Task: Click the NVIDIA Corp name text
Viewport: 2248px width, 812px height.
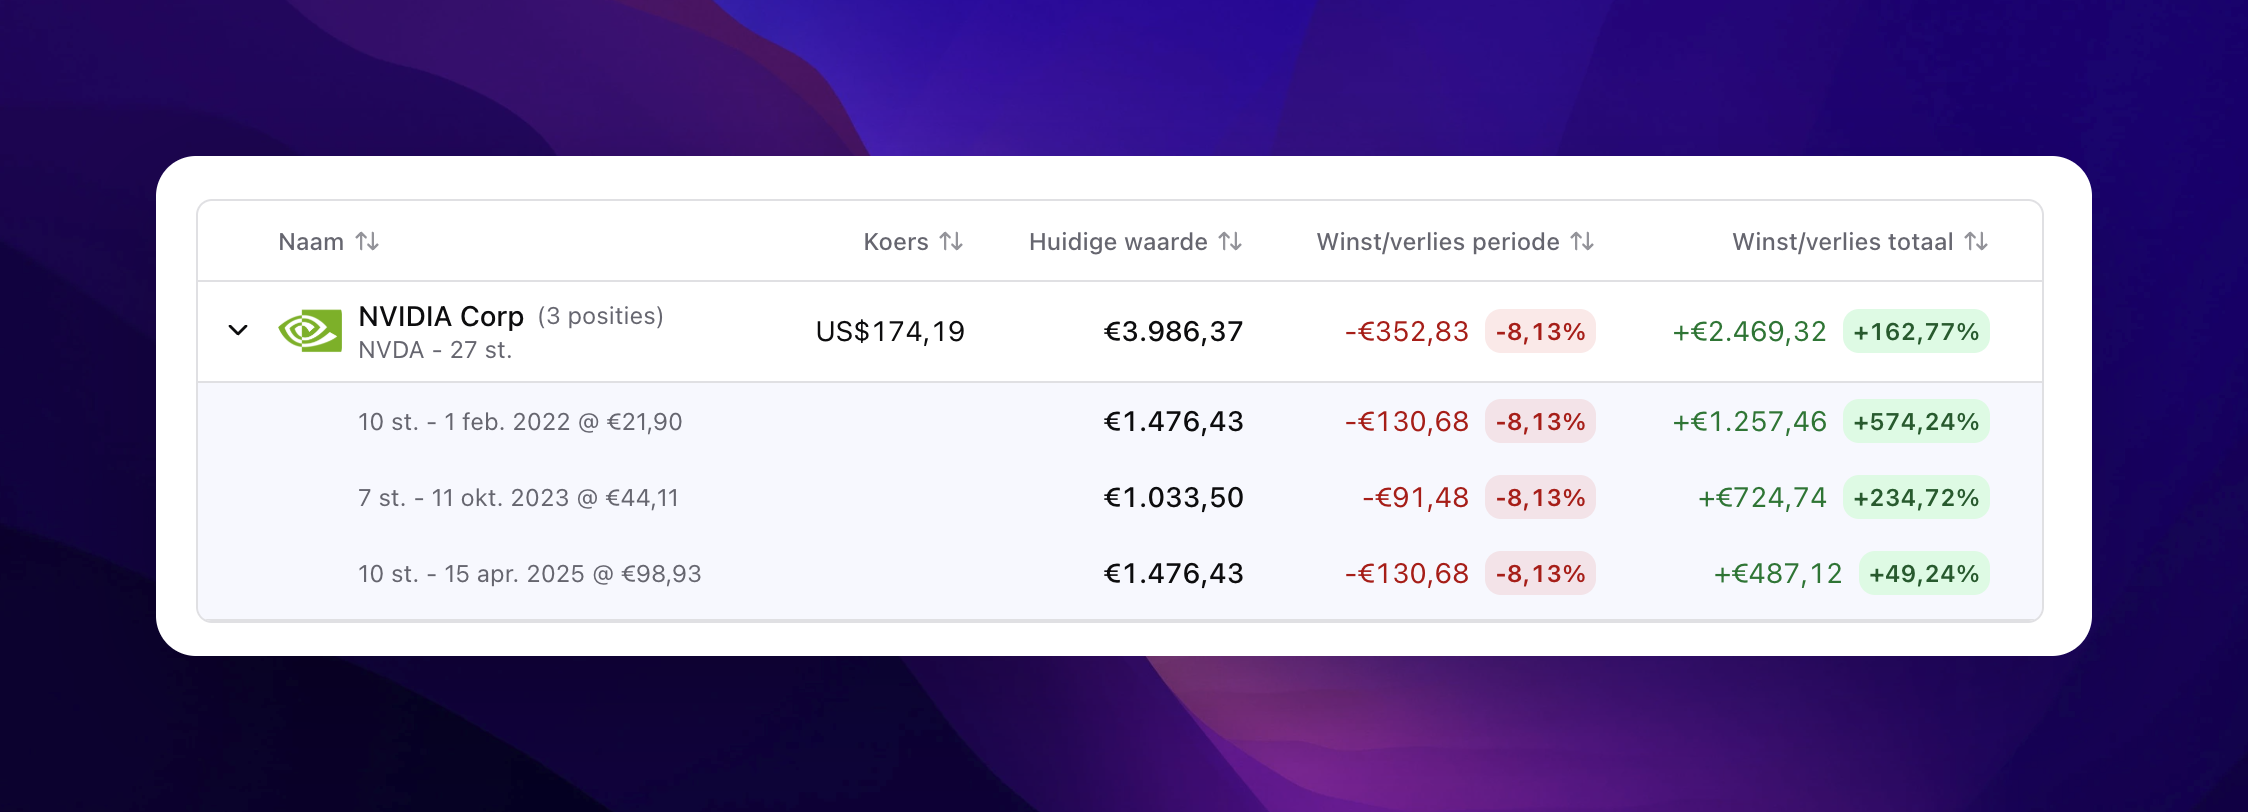Action: [x=441, y=316]
